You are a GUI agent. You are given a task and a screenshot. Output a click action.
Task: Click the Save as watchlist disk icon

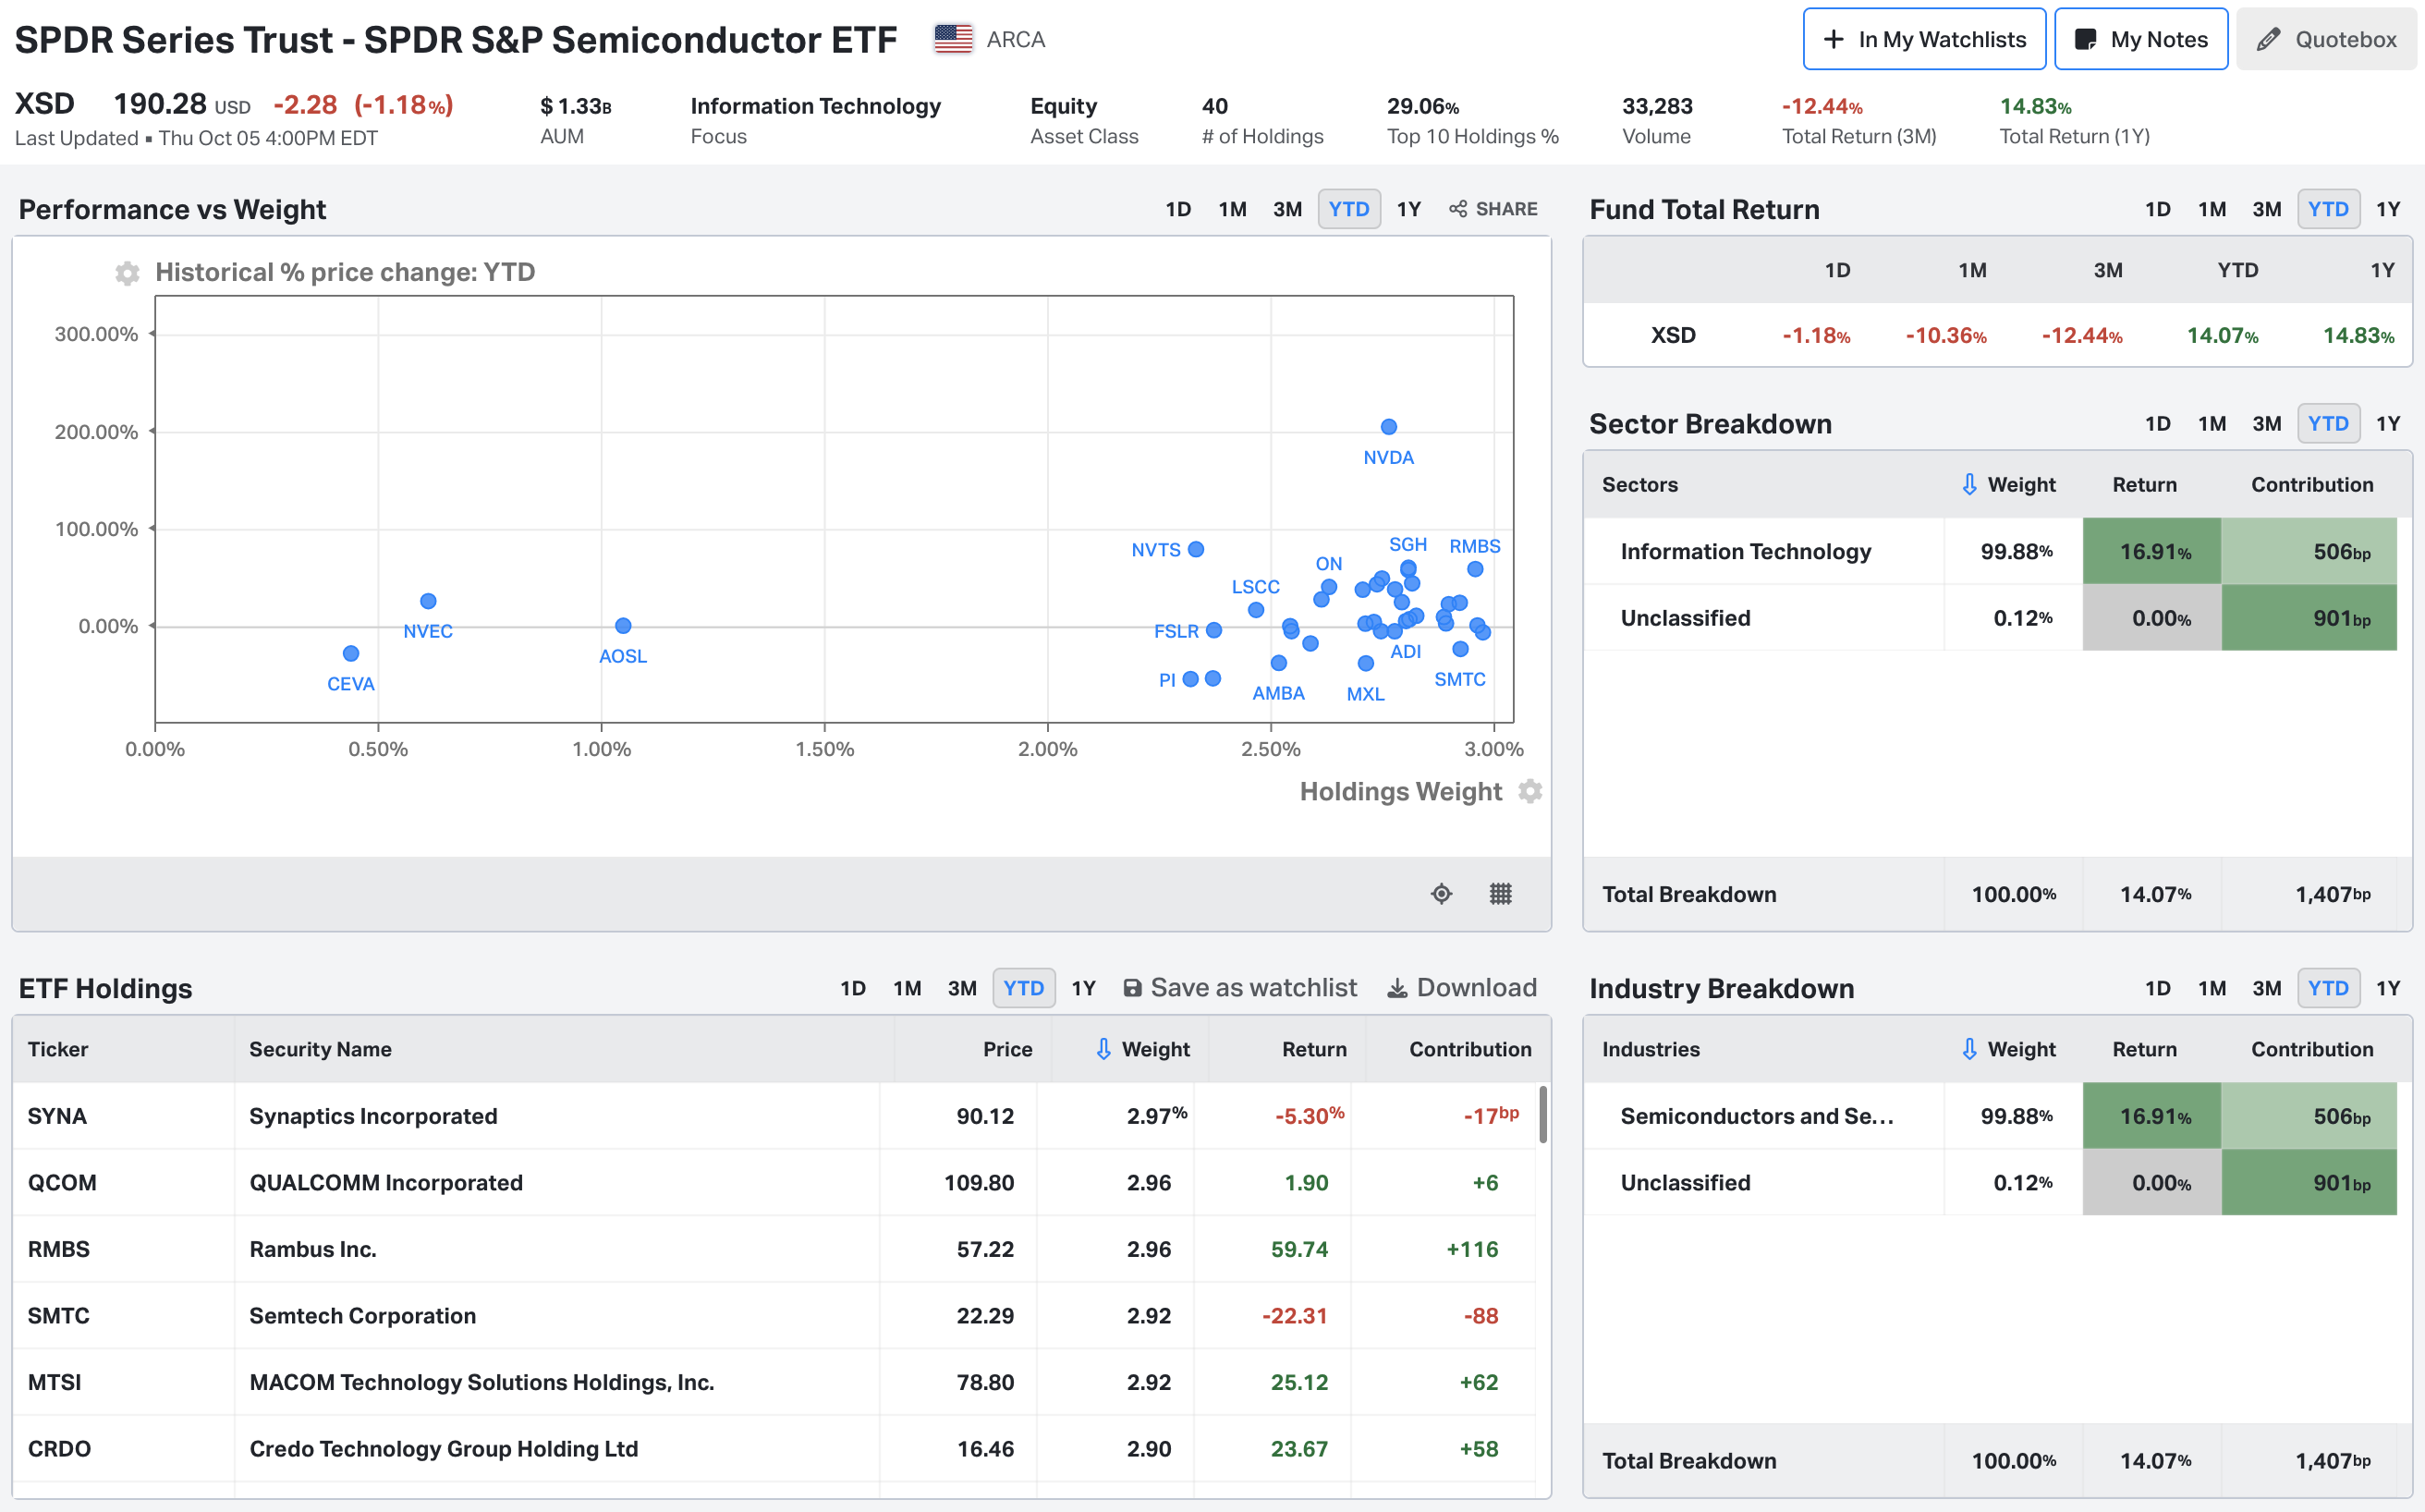click(x=1132, y=988)
